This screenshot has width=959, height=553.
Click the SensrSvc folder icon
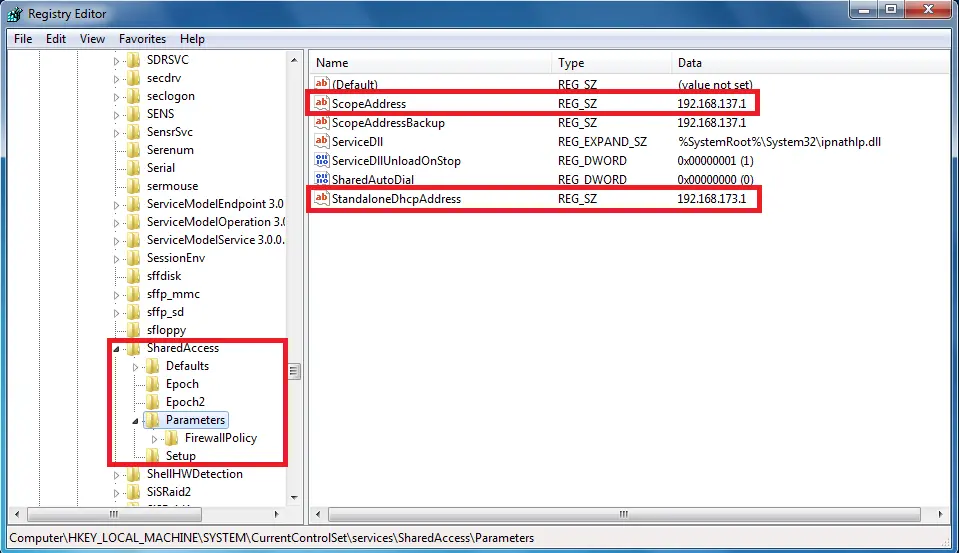click(134, 132)
